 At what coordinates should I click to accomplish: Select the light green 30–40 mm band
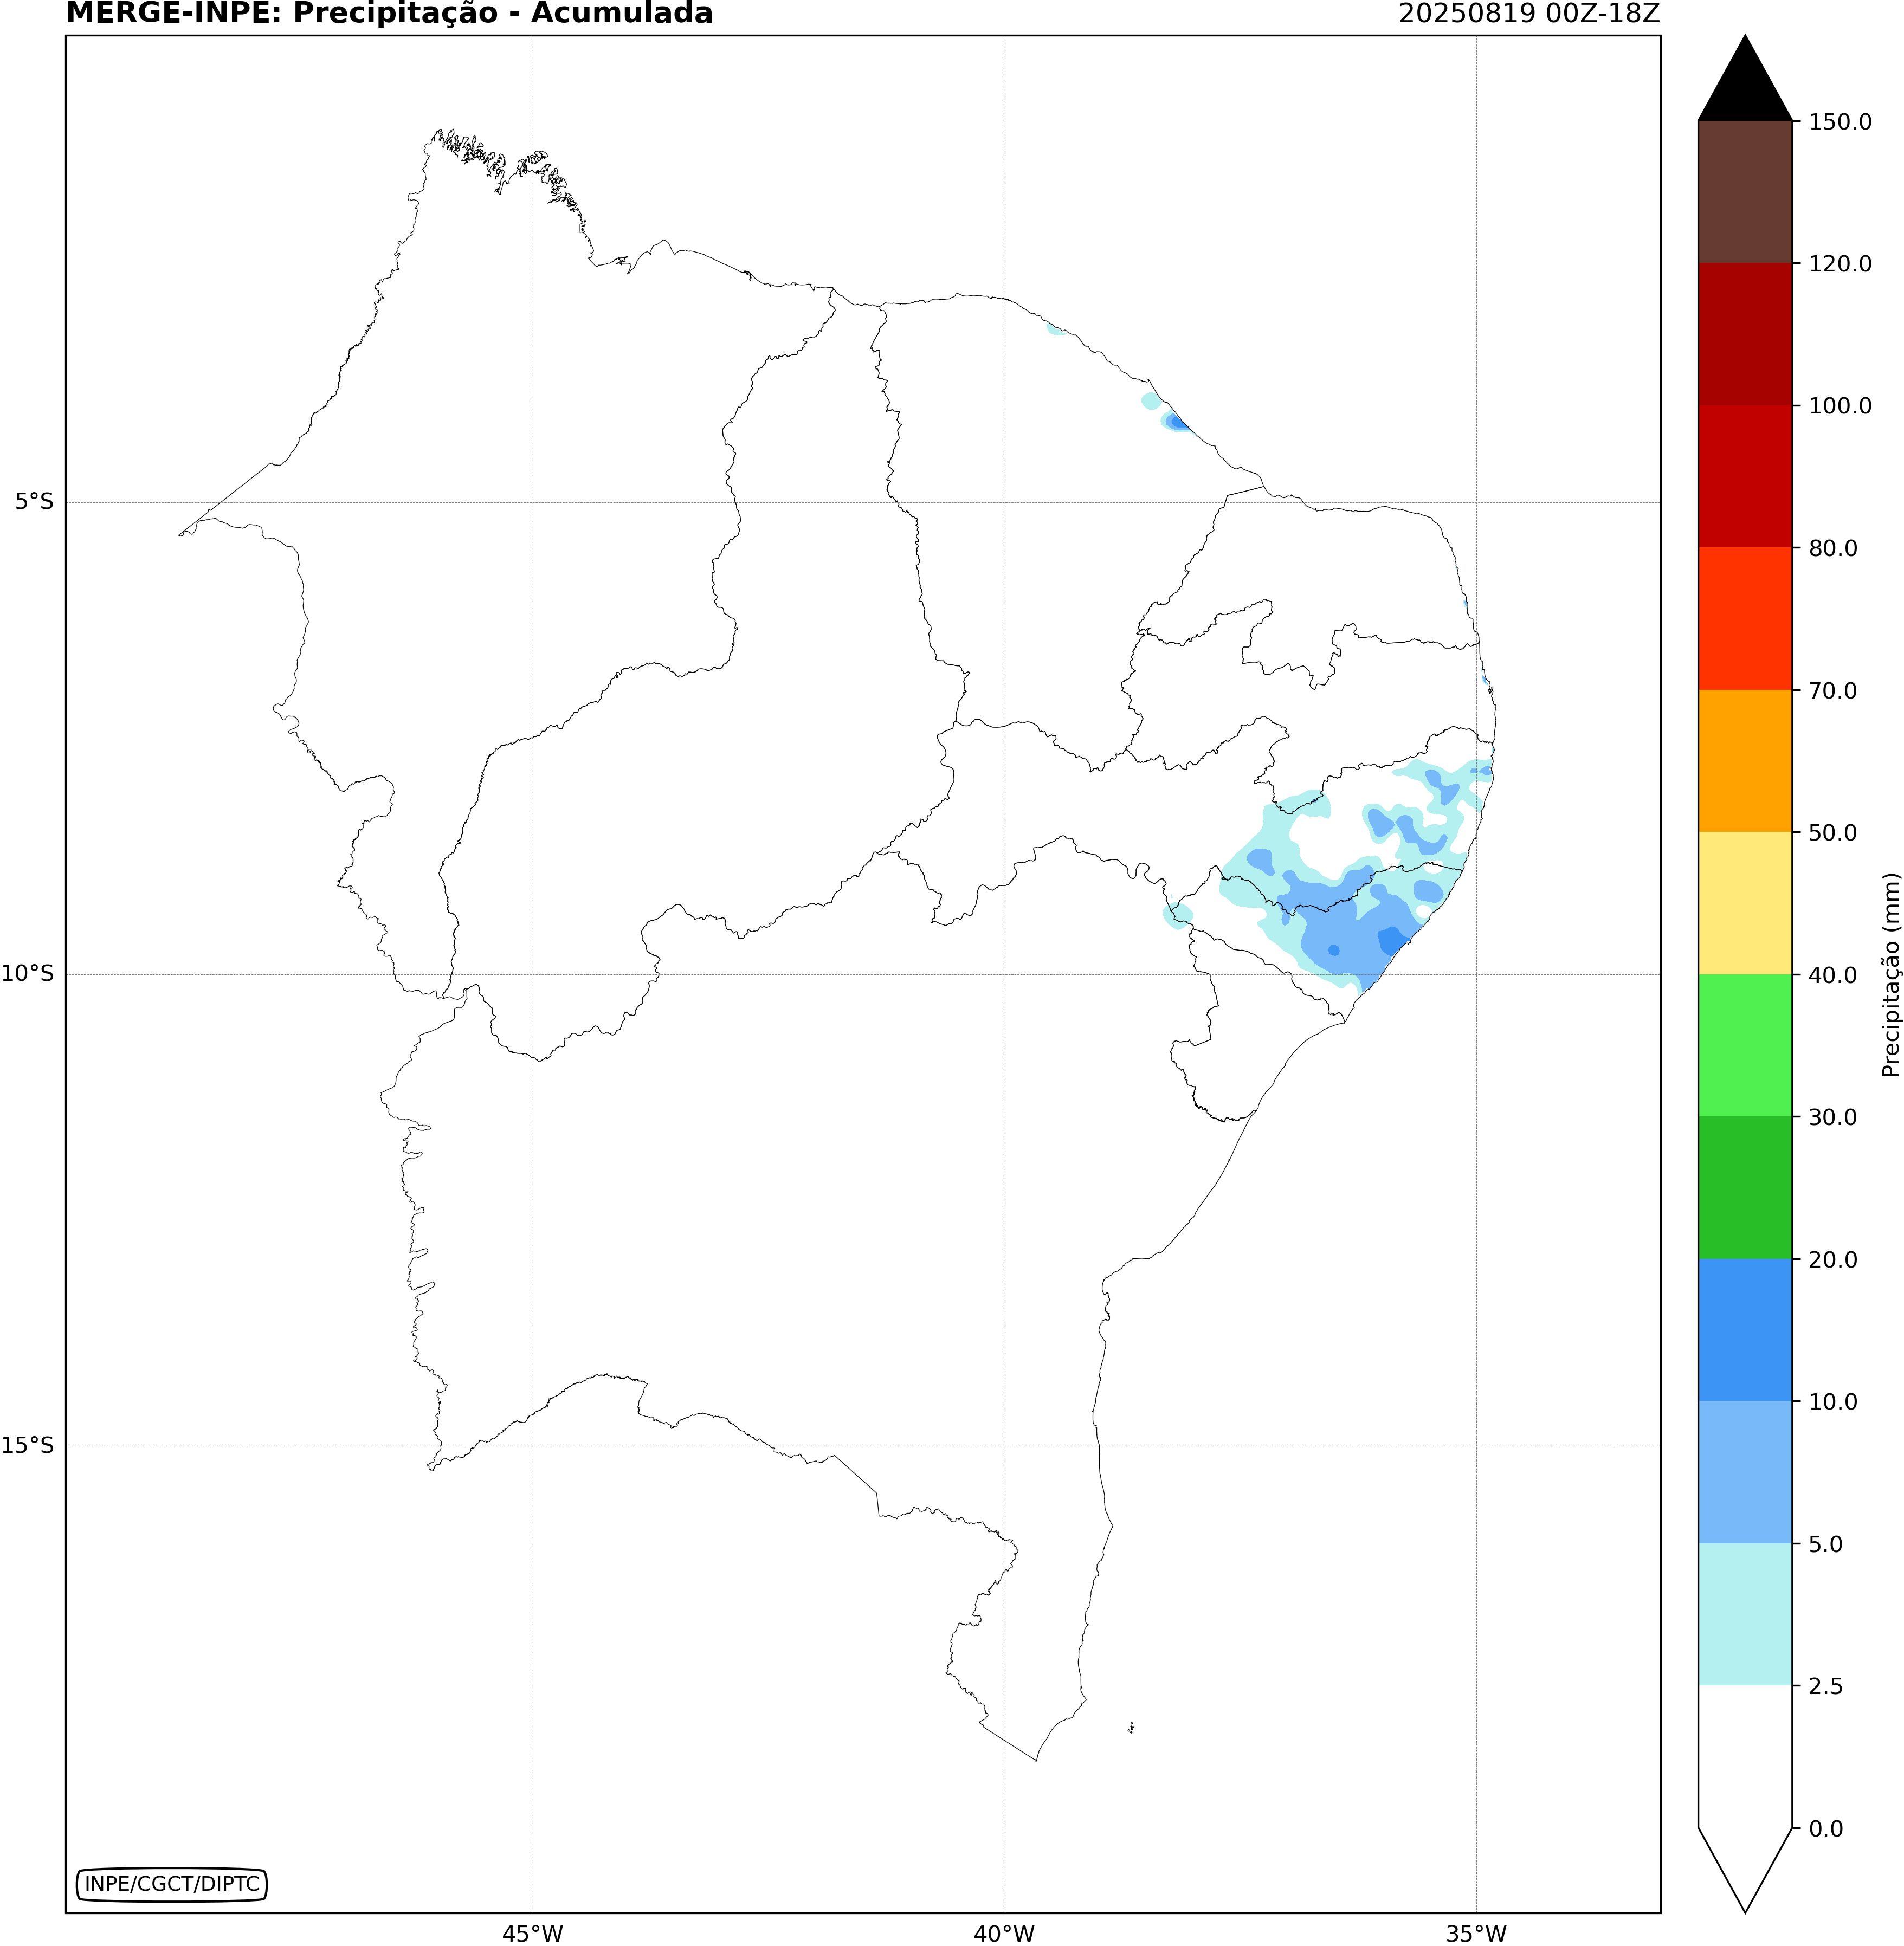pos(1744,1045)
